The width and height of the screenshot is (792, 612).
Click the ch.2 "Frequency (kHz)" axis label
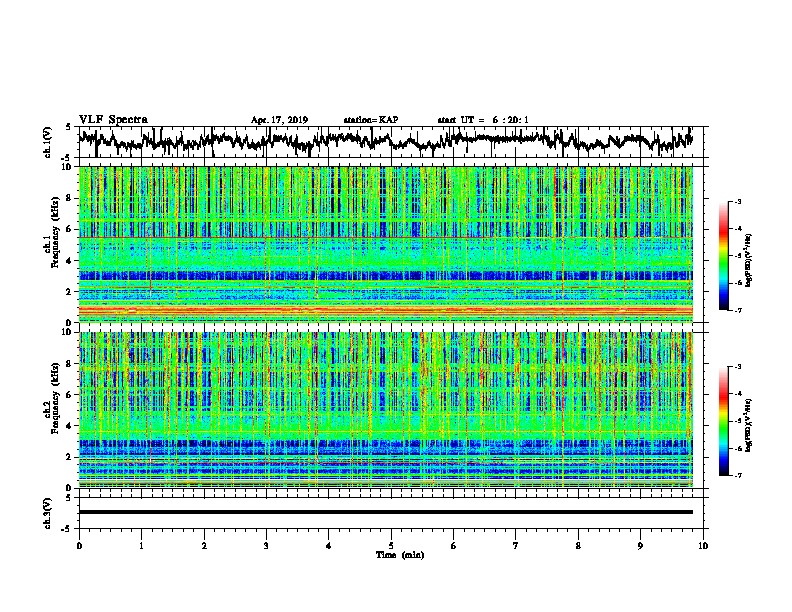click(55, 398)
